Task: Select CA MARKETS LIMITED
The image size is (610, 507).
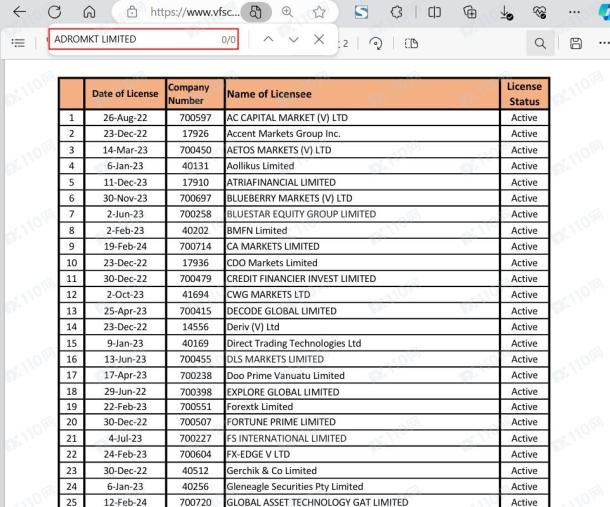Action: (x=273, y=246)
